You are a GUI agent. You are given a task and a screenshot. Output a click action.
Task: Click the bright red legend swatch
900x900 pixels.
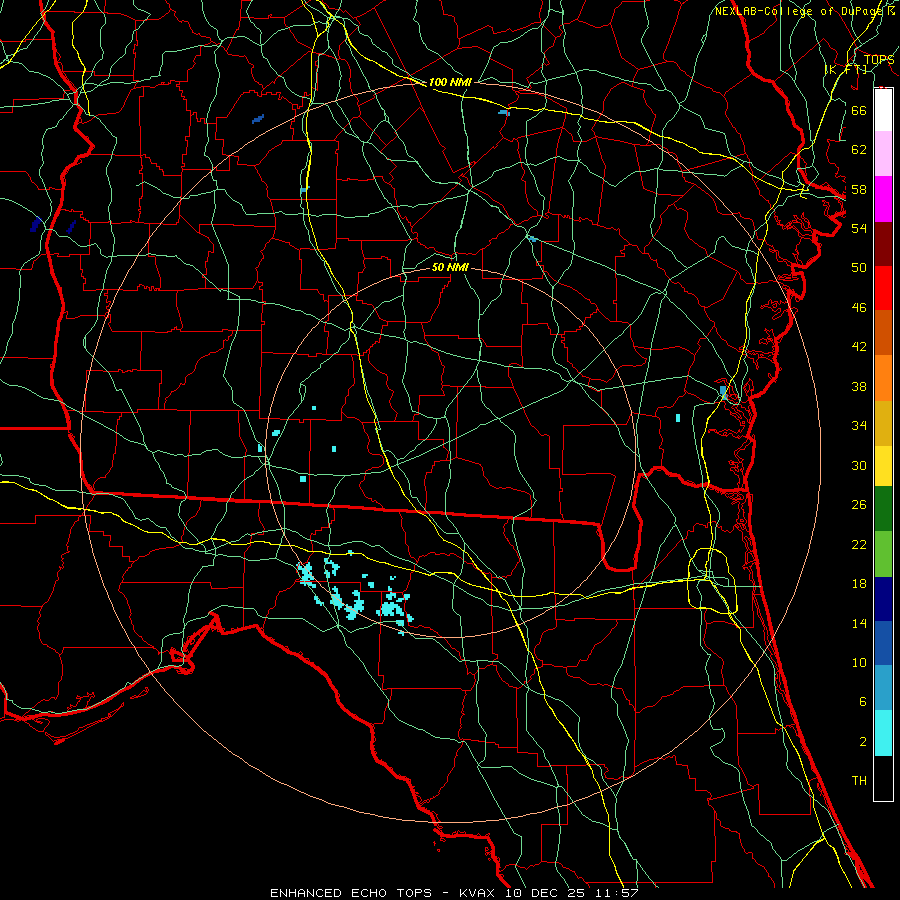[883, 288]
